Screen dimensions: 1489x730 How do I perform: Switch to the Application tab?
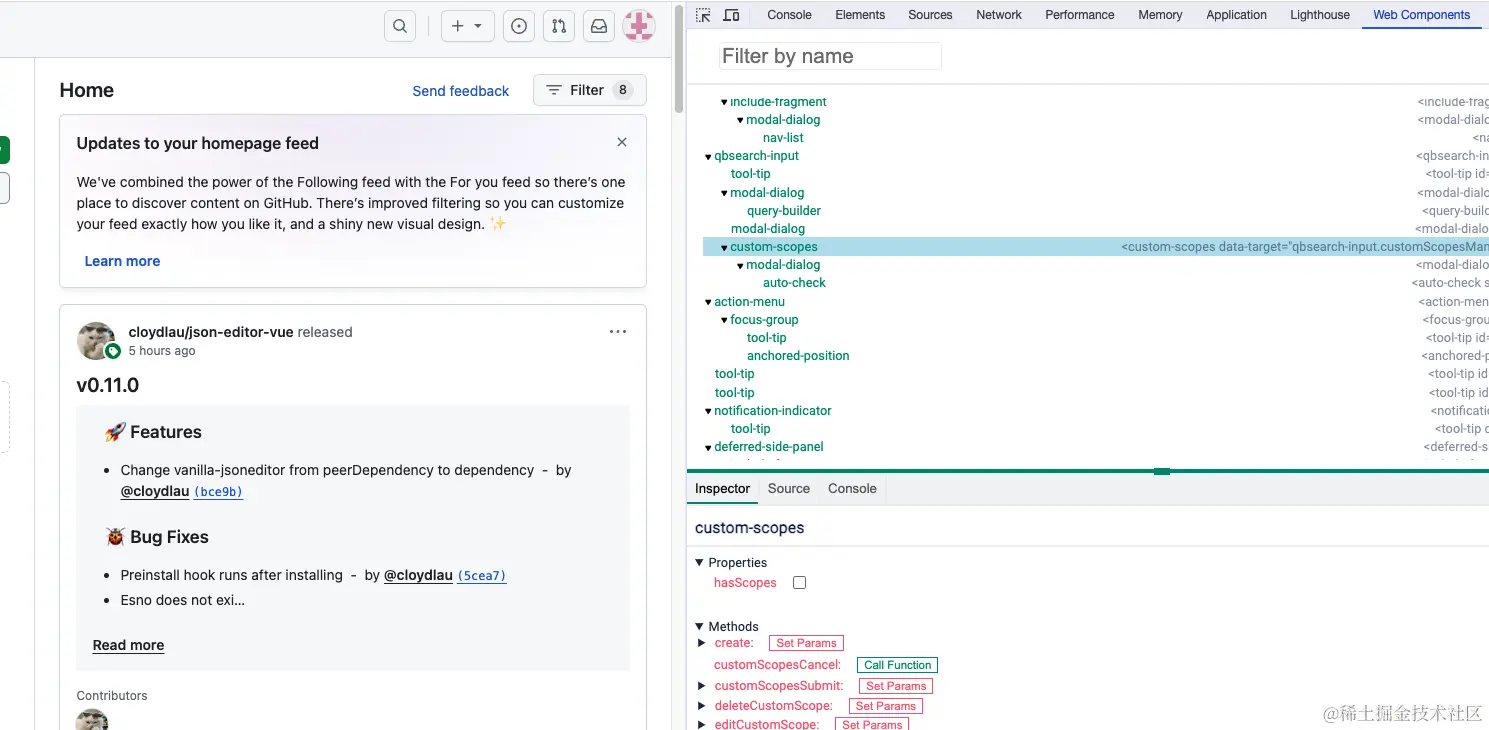pyautogui.click(x=1236, y=15)
